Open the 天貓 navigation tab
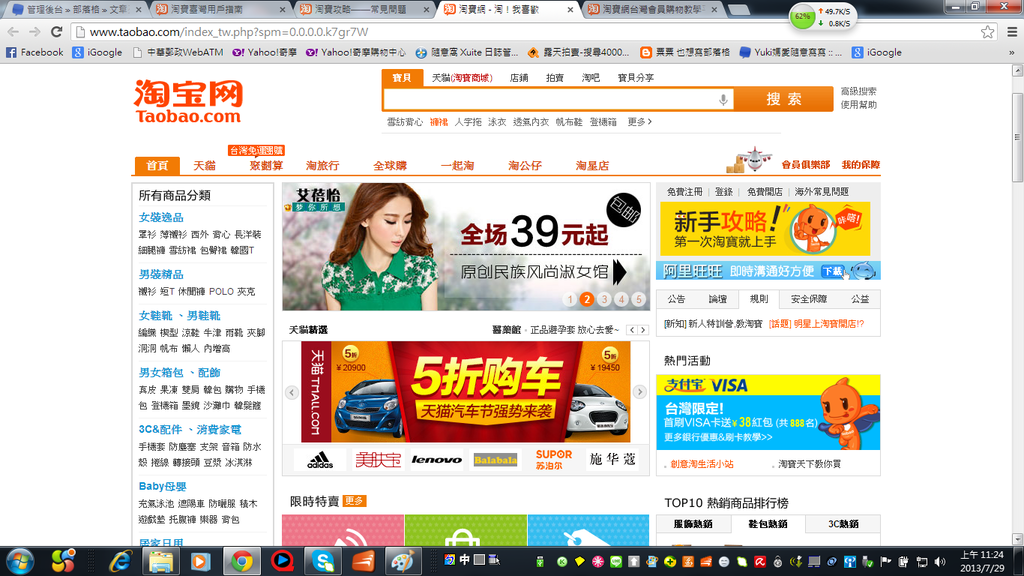The height and width of the screenshot is (576, 1024). coord(204,166)
